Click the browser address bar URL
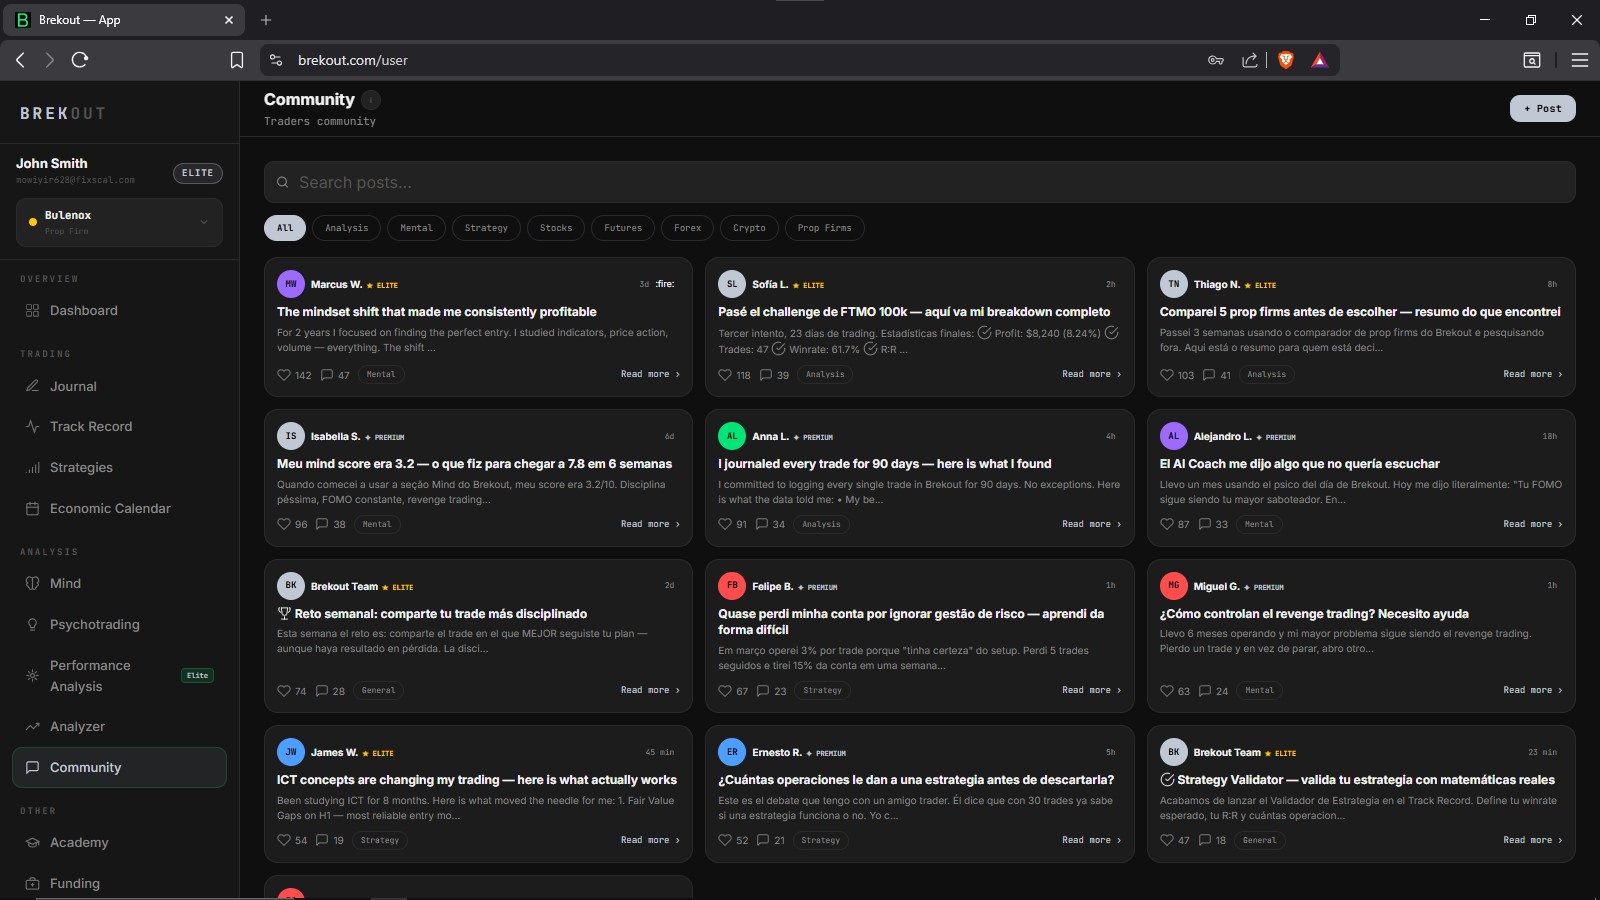Viewport: 1600px width, 900px height. [353, 60]
